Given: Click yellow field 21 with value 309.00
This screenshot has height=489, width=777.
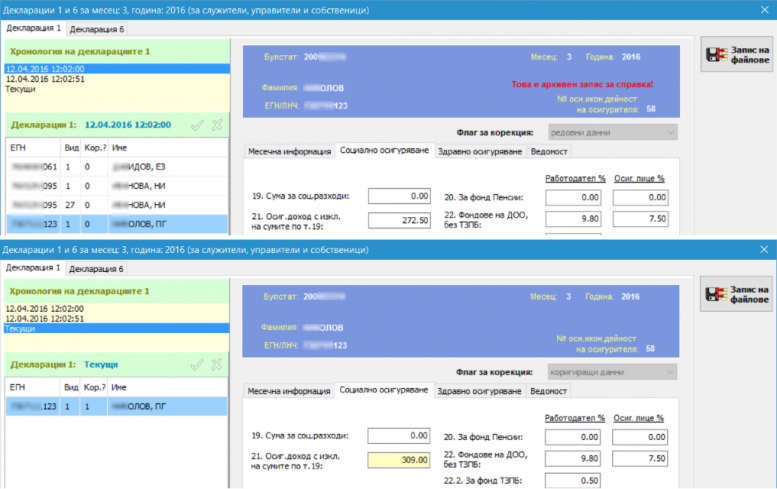Looking at the screenshot, I should click(x=399, y=460).
